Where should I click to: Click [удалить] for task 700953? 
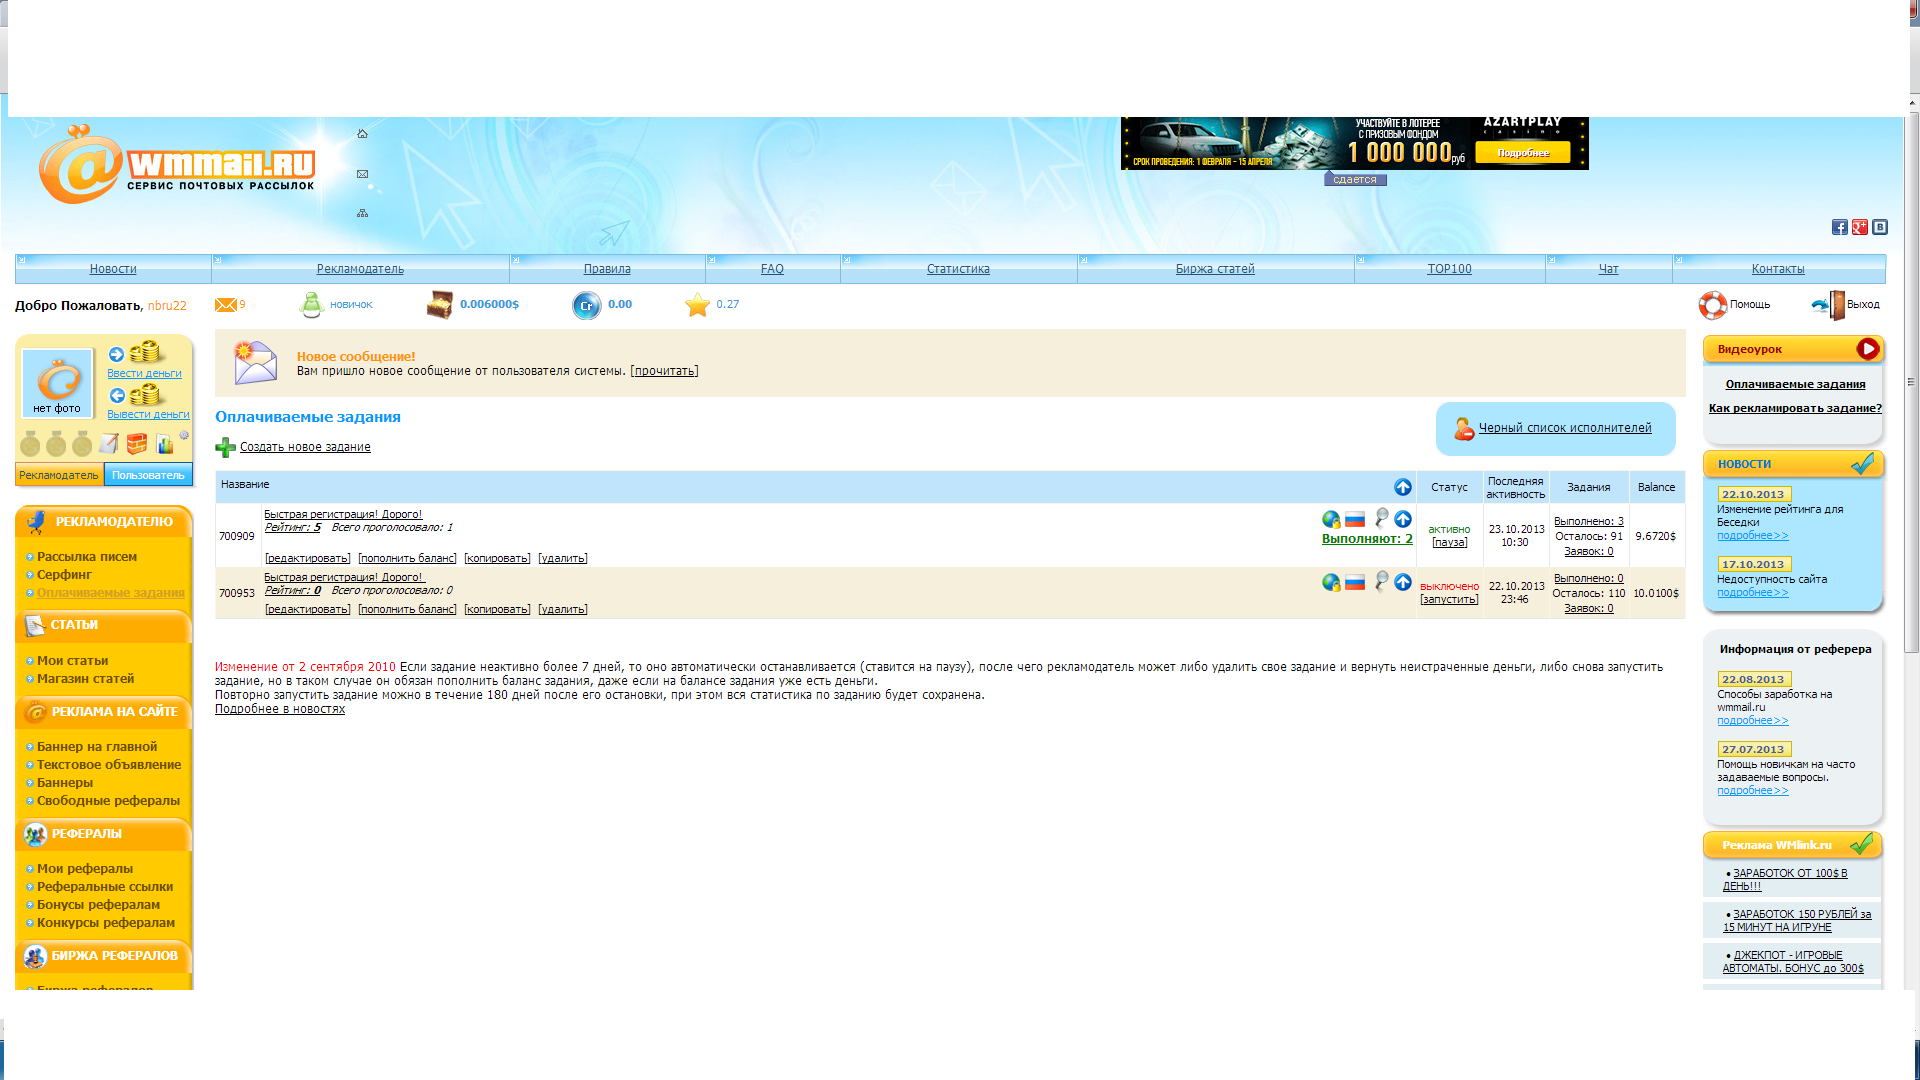tap(563, 609)
